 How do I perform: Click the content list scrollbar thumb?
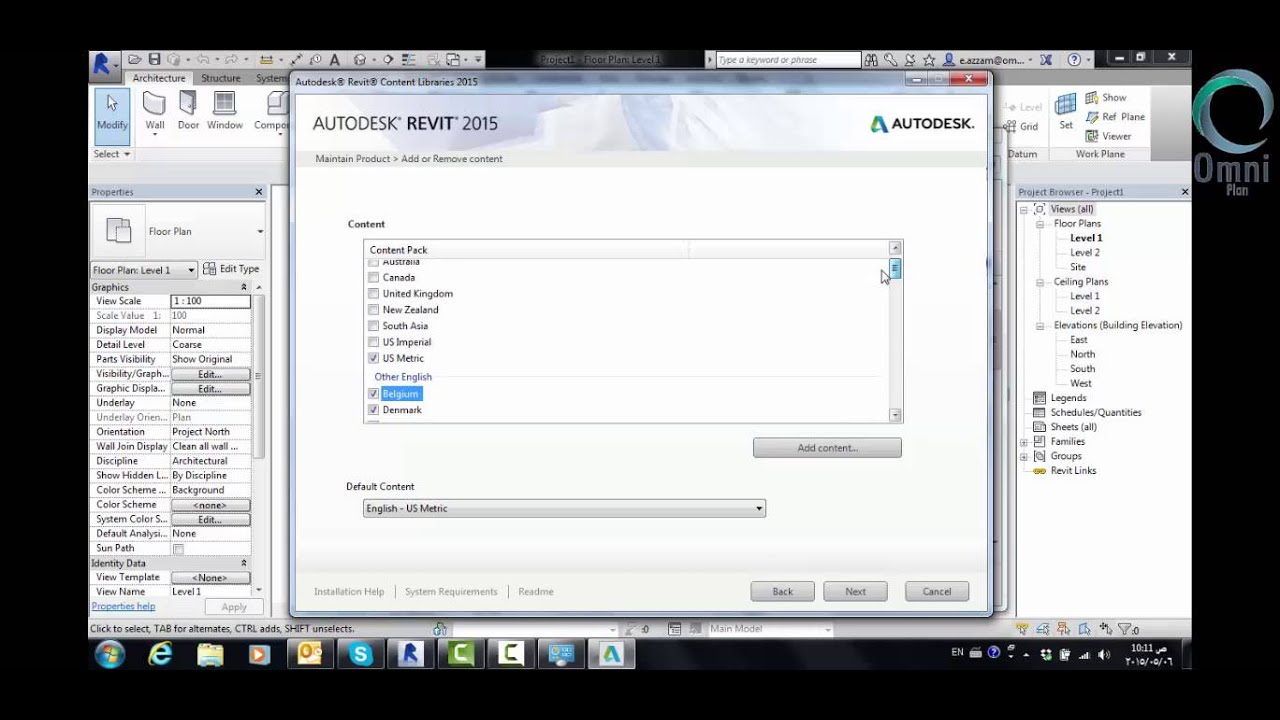click(895, 269)
